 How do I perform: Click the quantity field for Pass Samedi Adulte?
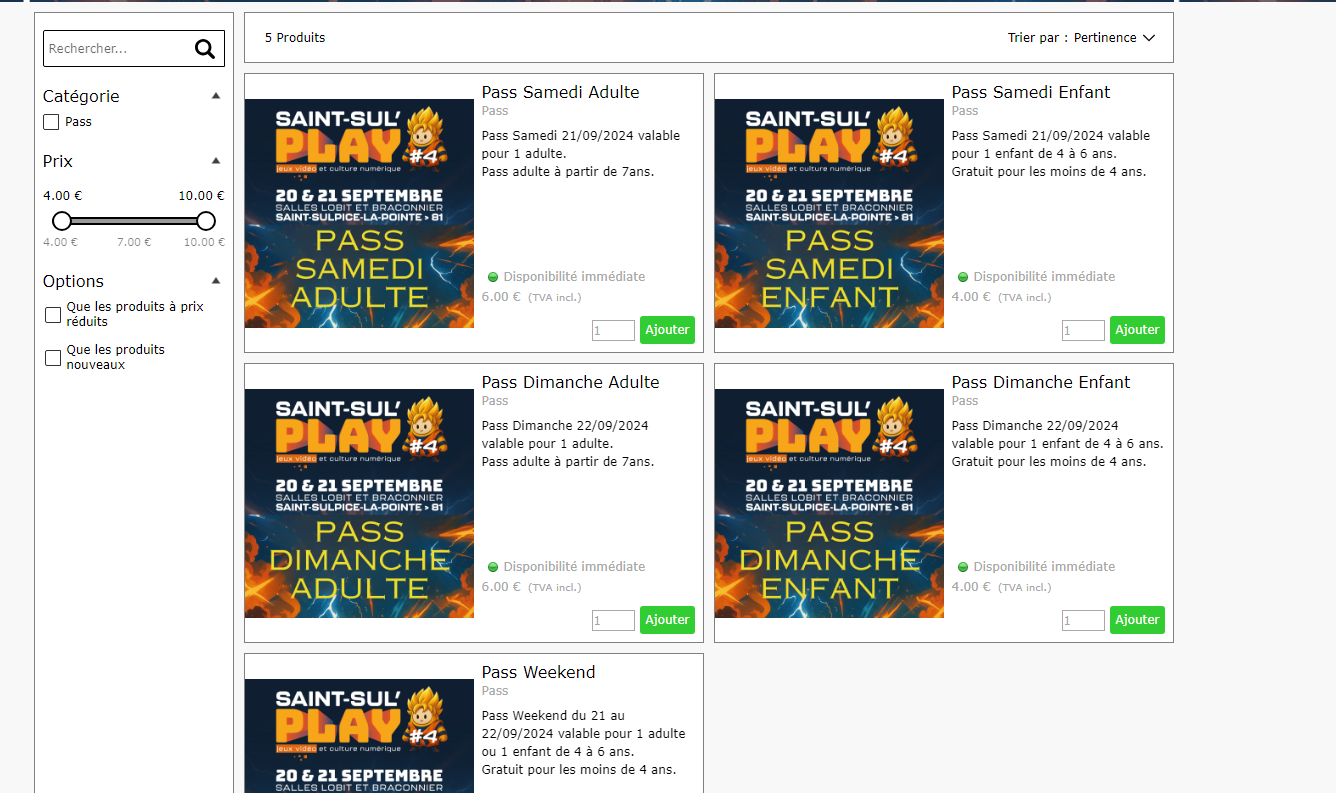(x=613, y=330)
